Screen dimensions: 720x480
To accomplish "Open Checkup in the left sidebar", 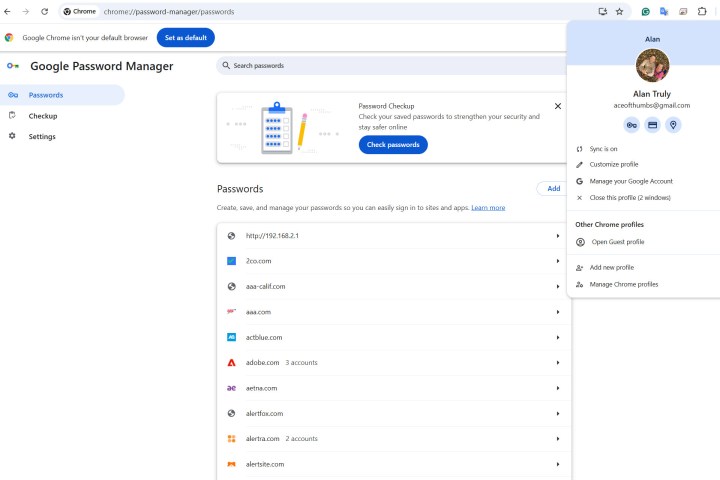I will pos(43,116).
